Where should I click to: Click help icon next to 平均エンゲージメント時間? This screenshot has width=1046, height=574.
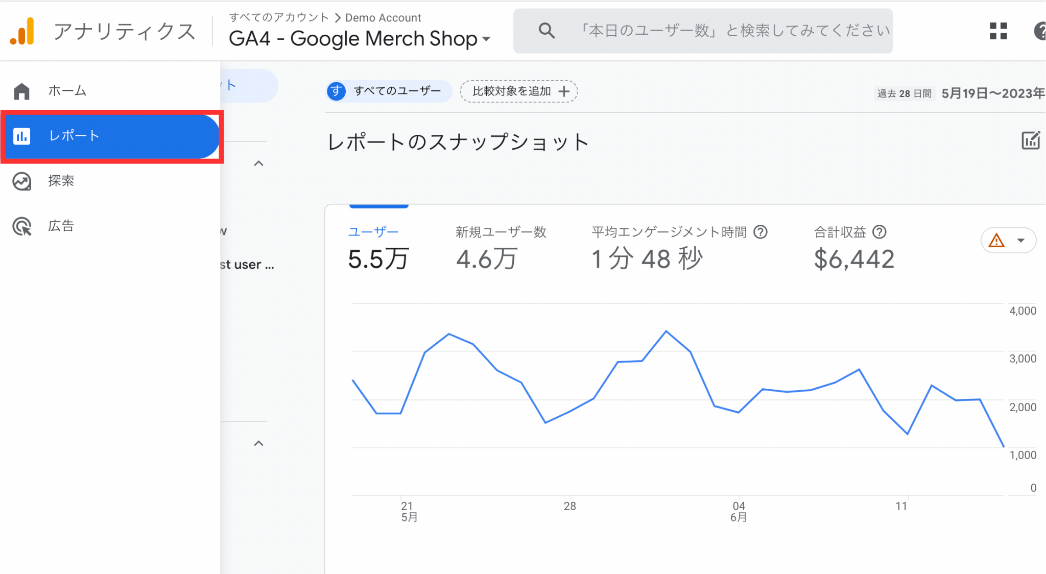pos(760,232)
